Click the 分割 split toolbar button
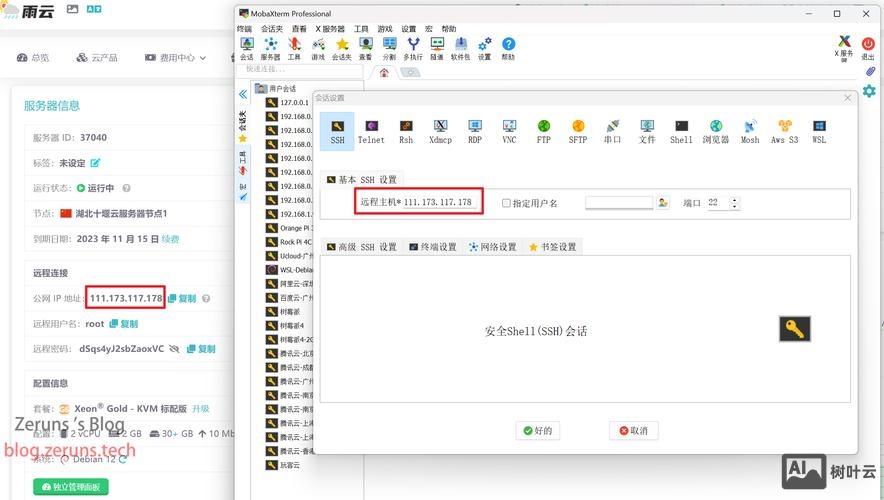Image resolution: width=884 pixels, height=500 pixels. click(x=389, y=48)
